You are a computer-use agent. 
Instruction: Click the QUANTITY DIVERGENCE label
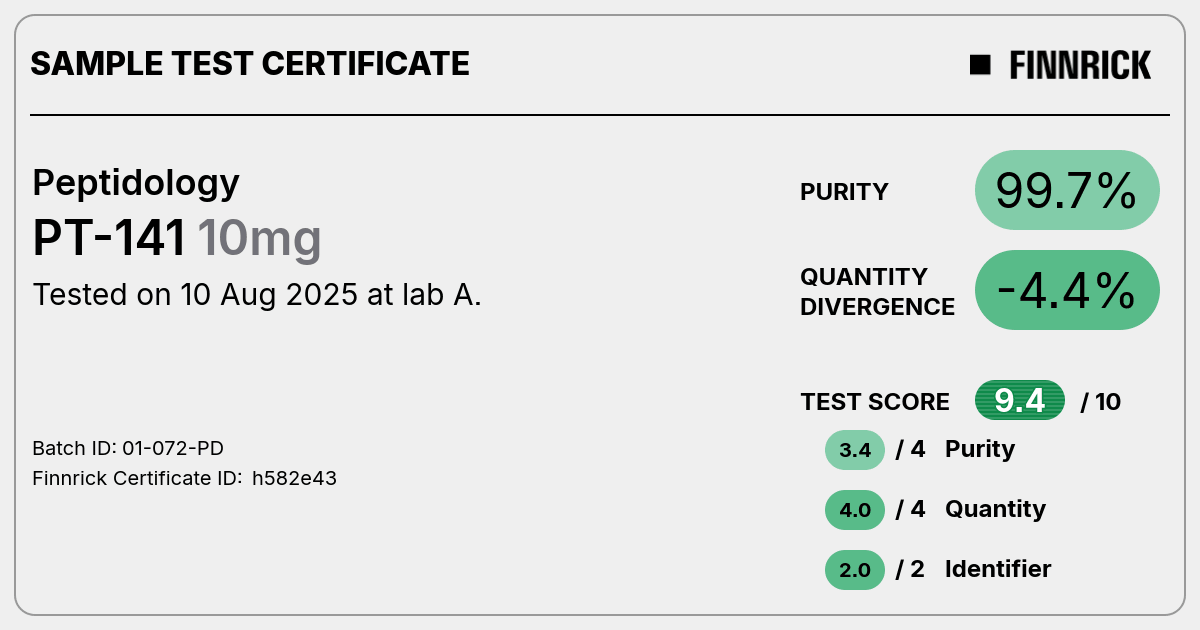(877, 291)
